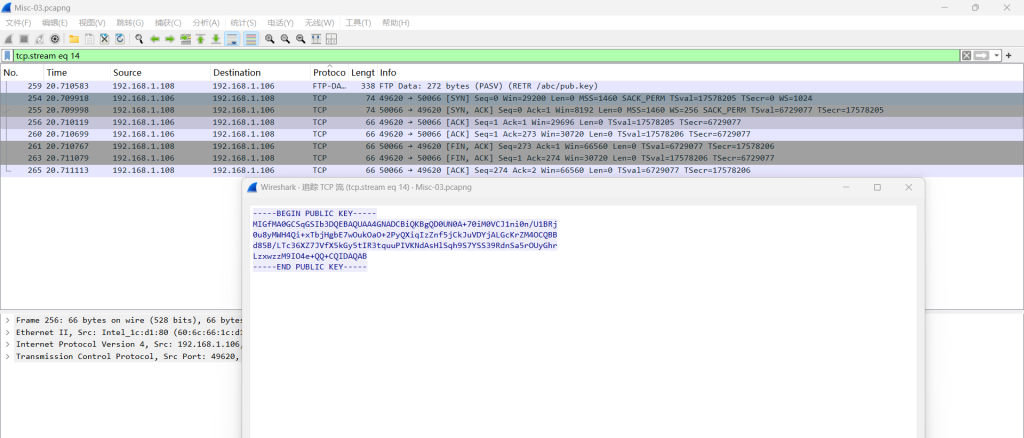This screenshot has width=1024, height=438.
Task: Expand the Frame 256 tree row
Action: click(x=8, y=320)
